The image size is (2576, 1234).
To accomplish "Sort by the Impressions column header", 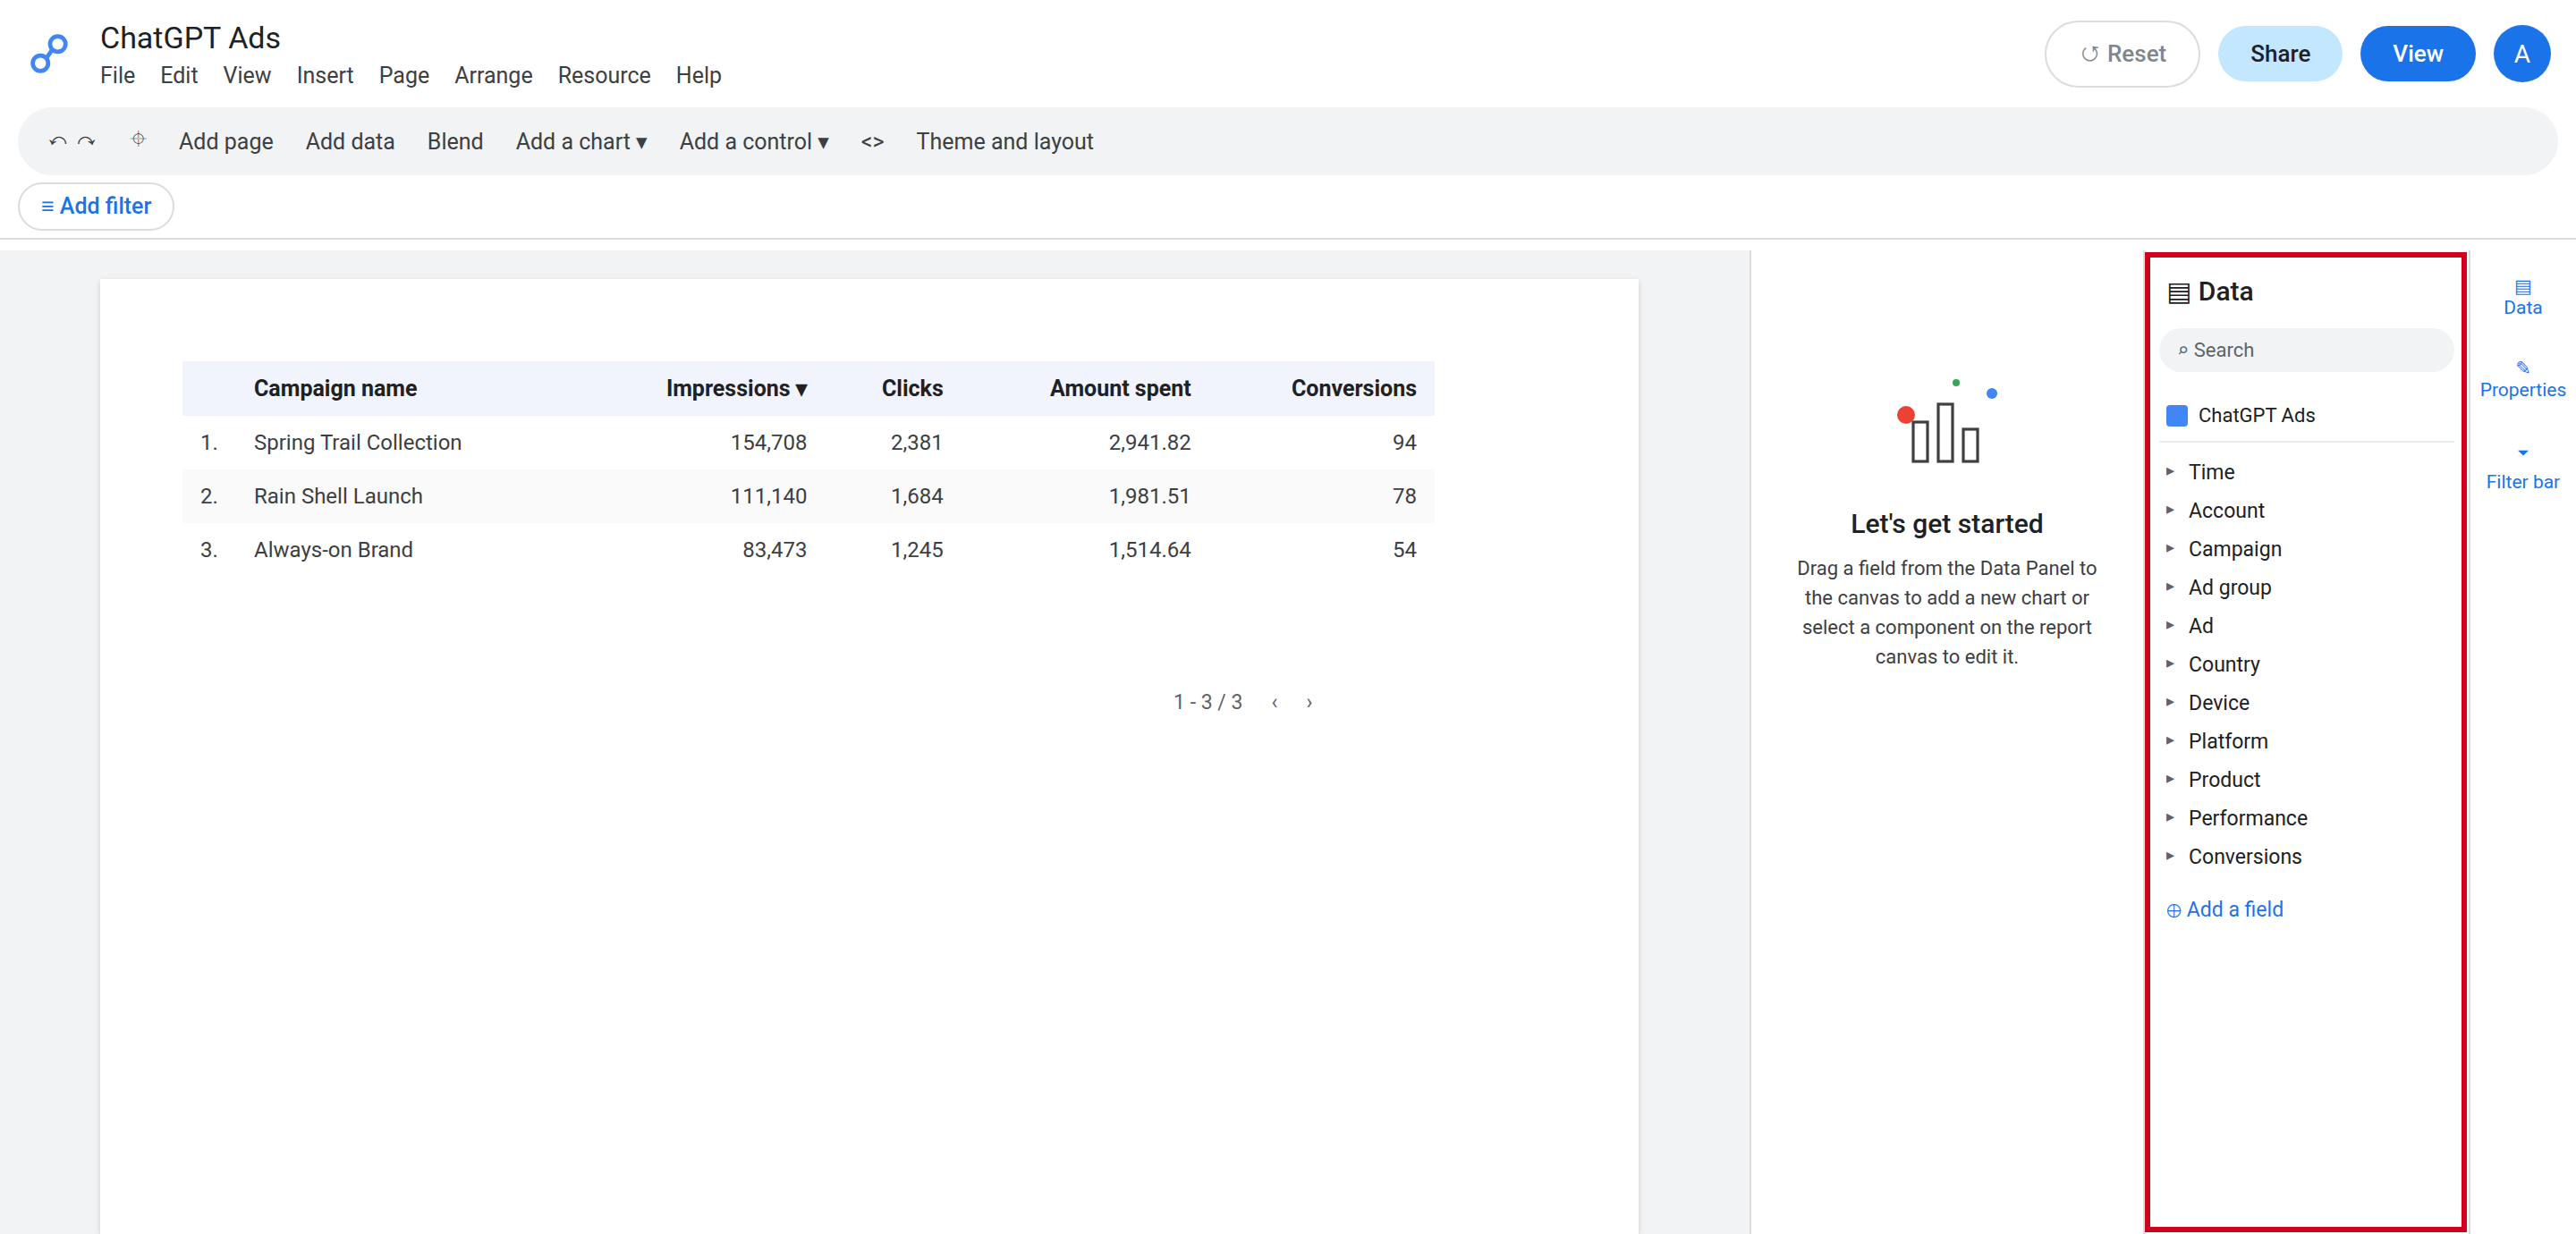I will click(x=736, y=389).
